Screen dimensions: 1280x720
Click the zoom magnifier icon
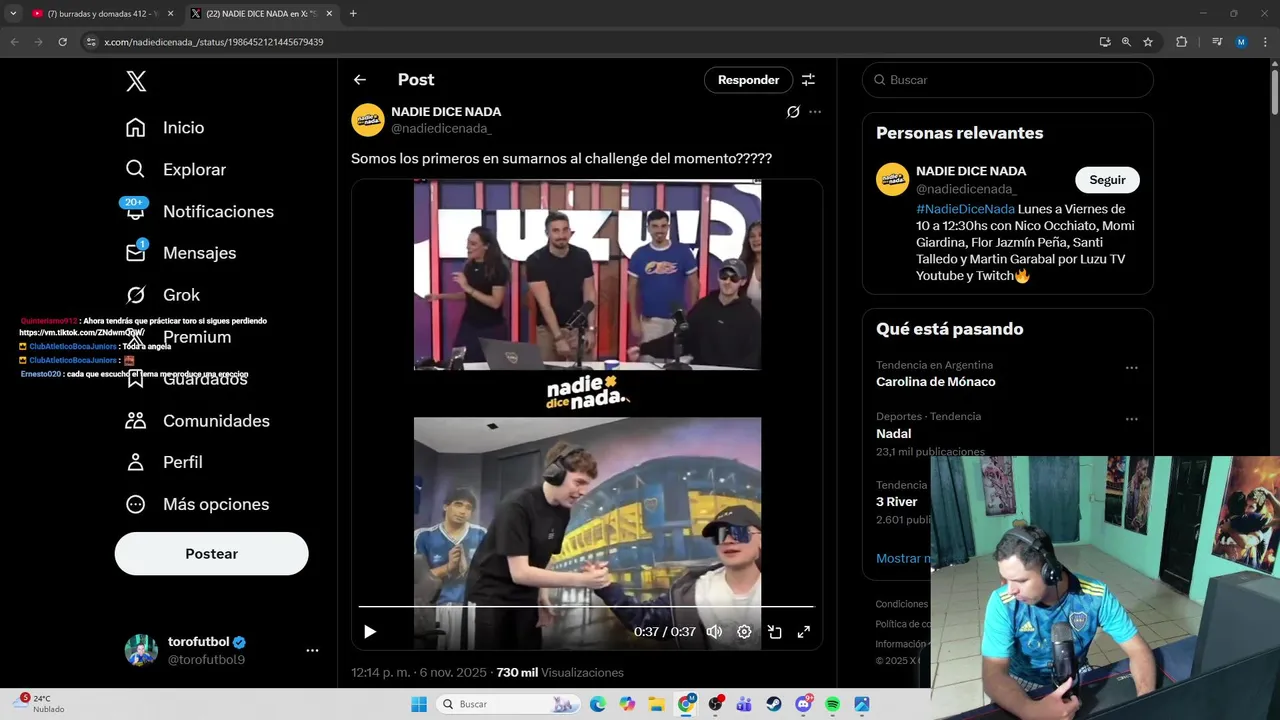click(x=1126, y=42)
